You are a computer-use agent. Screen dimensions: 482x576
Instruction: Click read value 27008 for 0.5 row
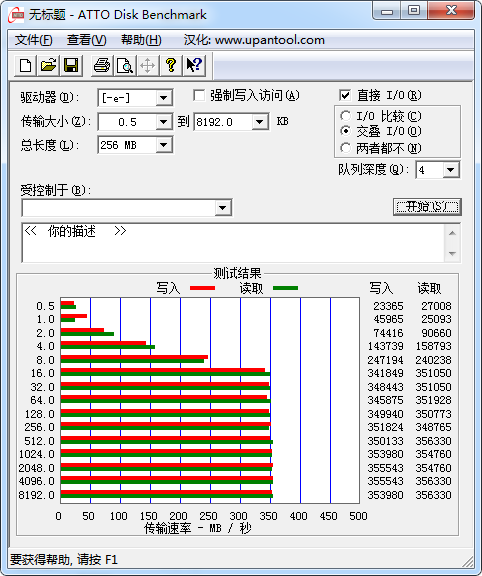point(436,306)
